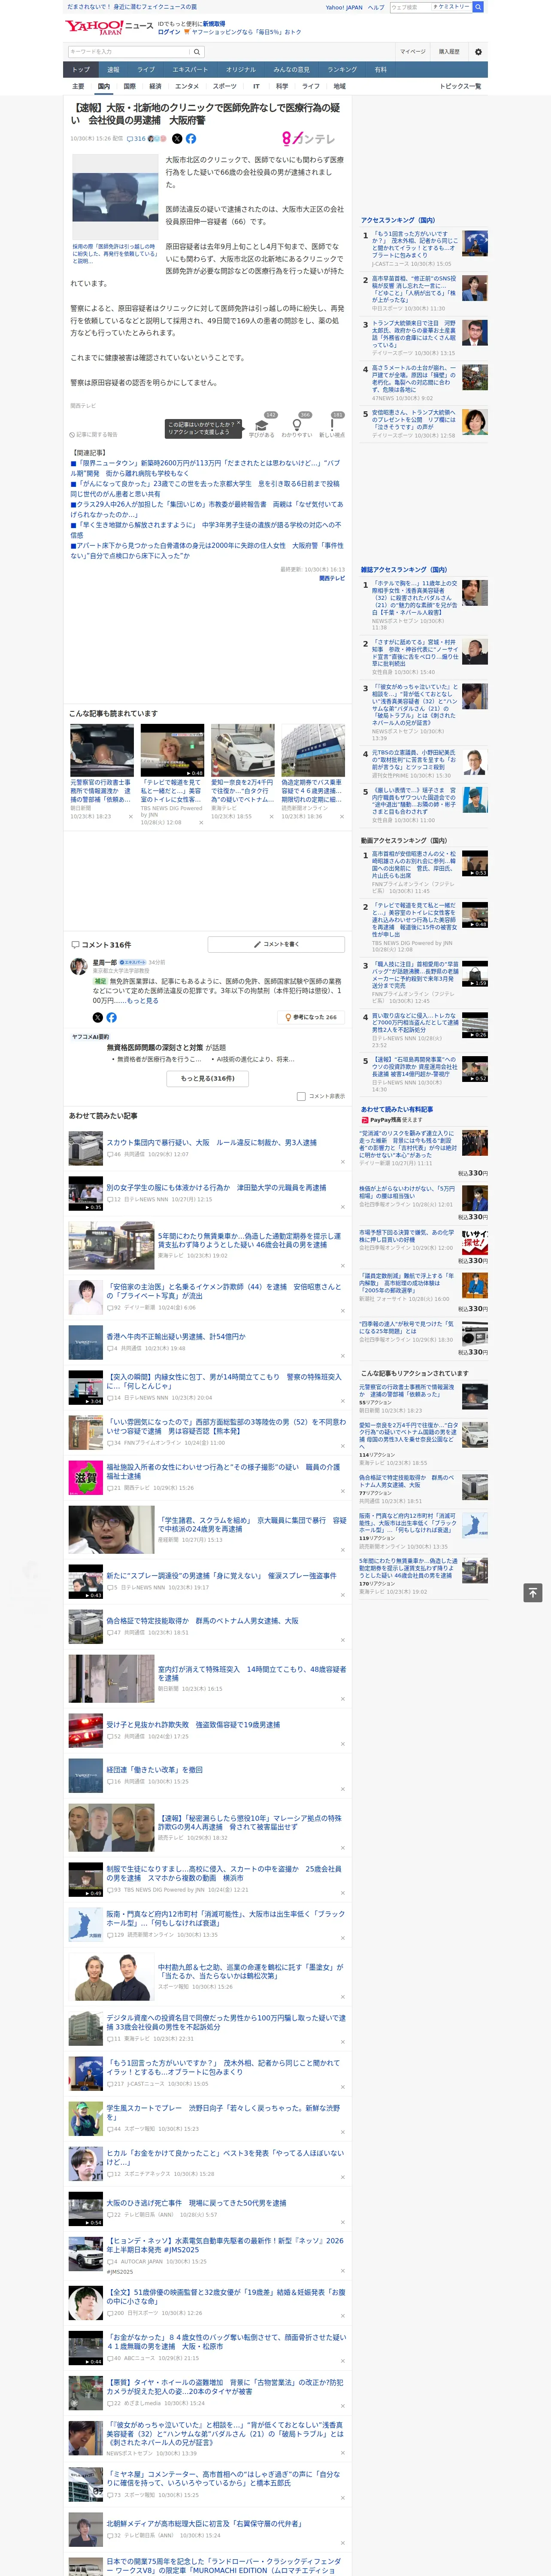Open the みんなの意見 tab
Screen dimensions: 551x2576
click(x=291, y=70)
